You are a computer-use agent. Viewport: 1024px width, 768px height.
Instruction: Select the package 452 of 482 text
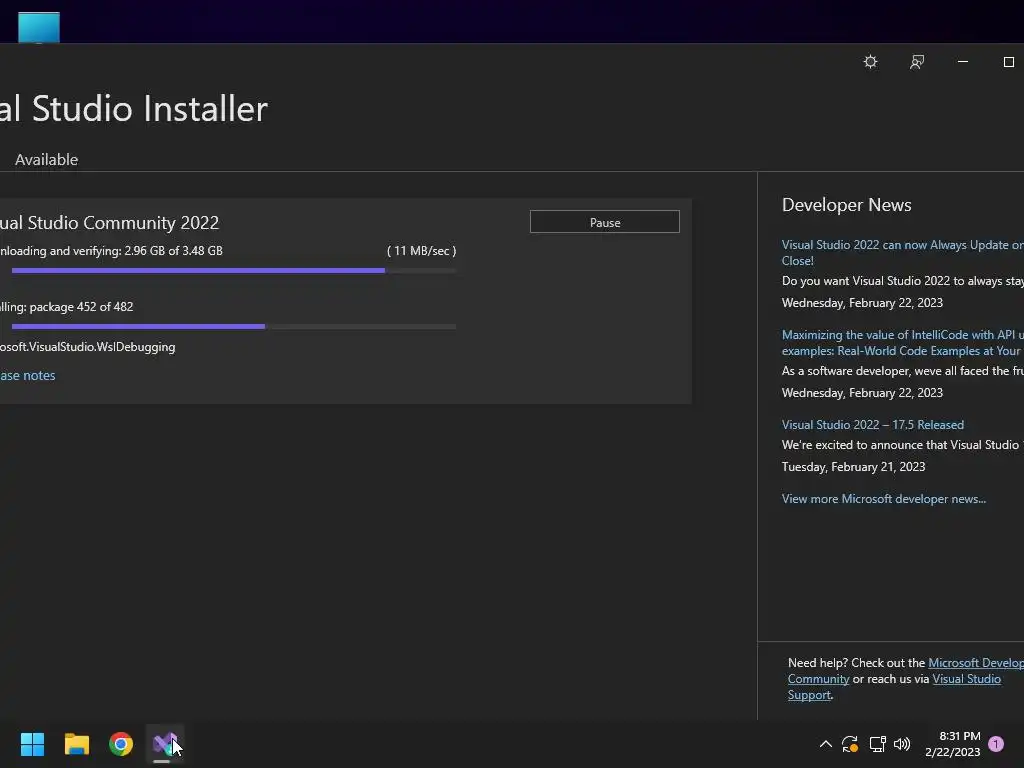point(81,307)
